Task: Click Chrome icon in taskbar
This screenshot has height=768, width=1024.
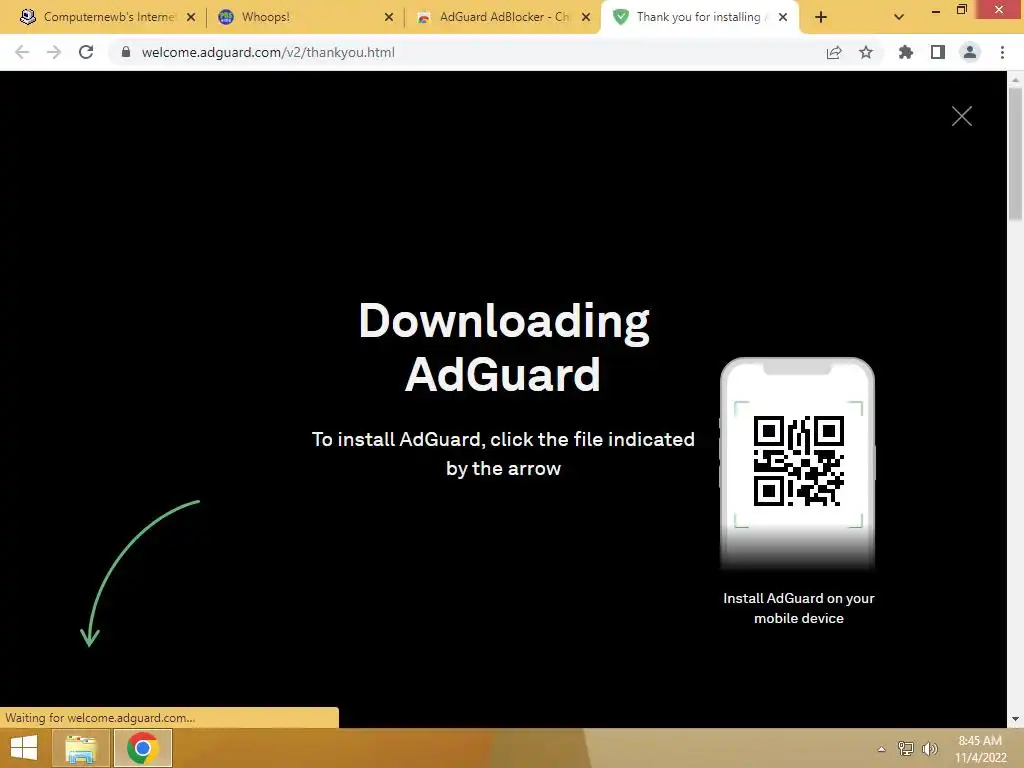Action: click(x=143, y=748)
